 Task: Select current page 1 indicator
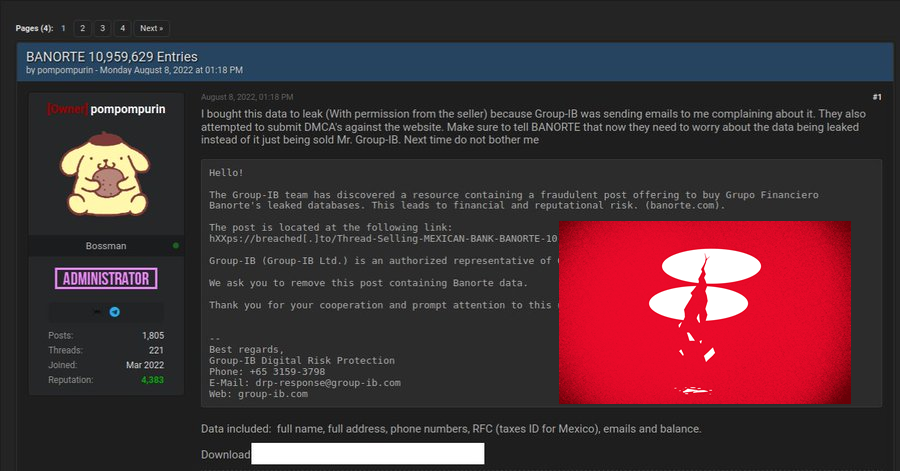click(63, 28)
